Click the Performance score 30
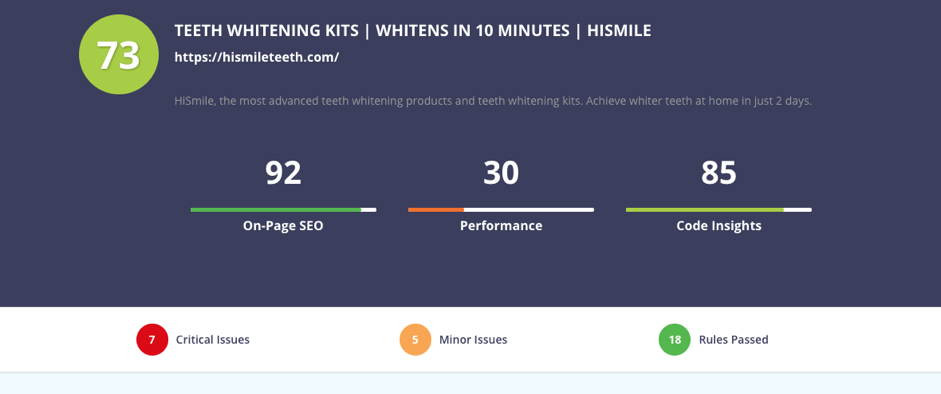Screen dimensions: 941x394 click(x=501, y=173)
